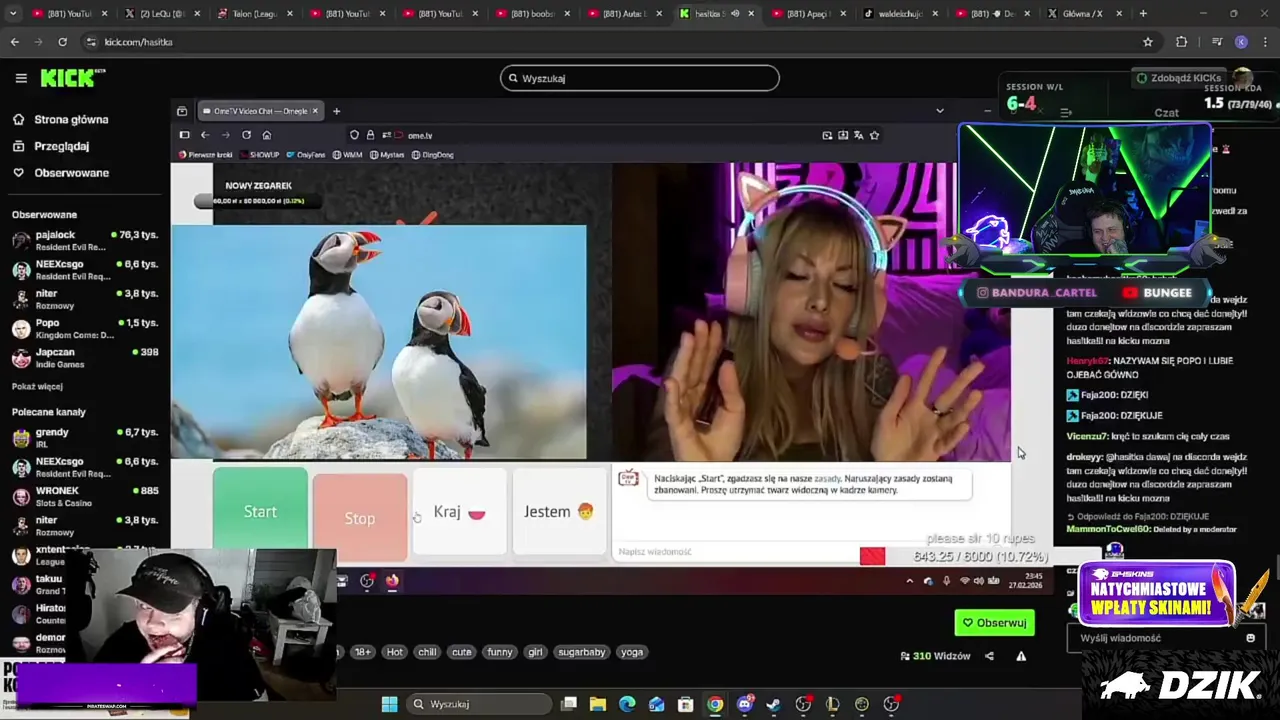The image size is (1280, 720).
Task: Expand the streamed system tray chevron
Action: tap(909, 581)
